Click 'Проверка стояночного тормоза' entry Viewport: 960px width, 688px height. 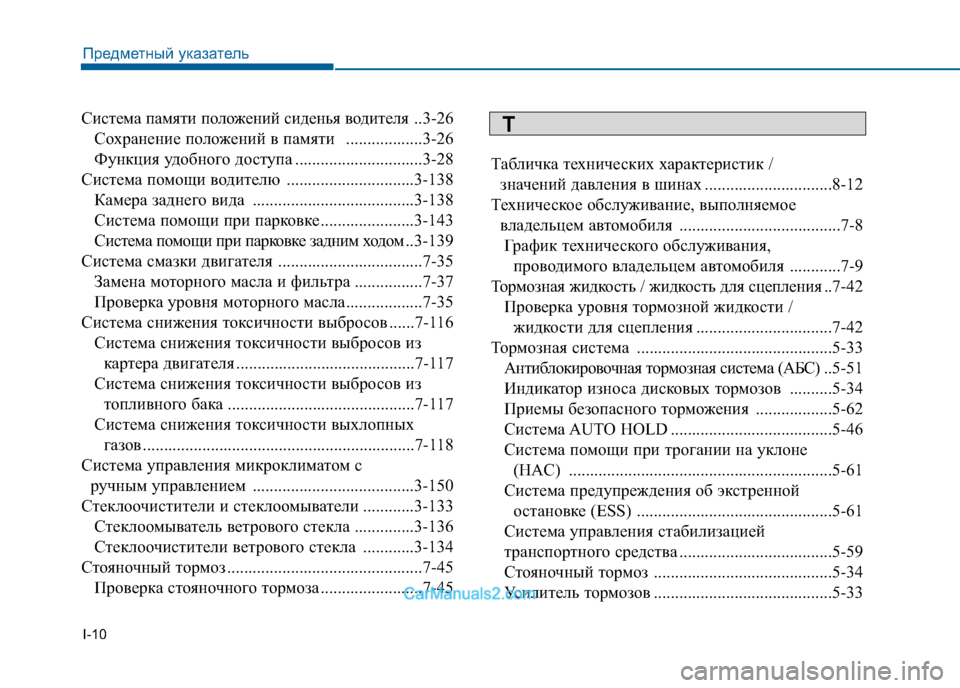pyautogui.click(x=274, y=588)
